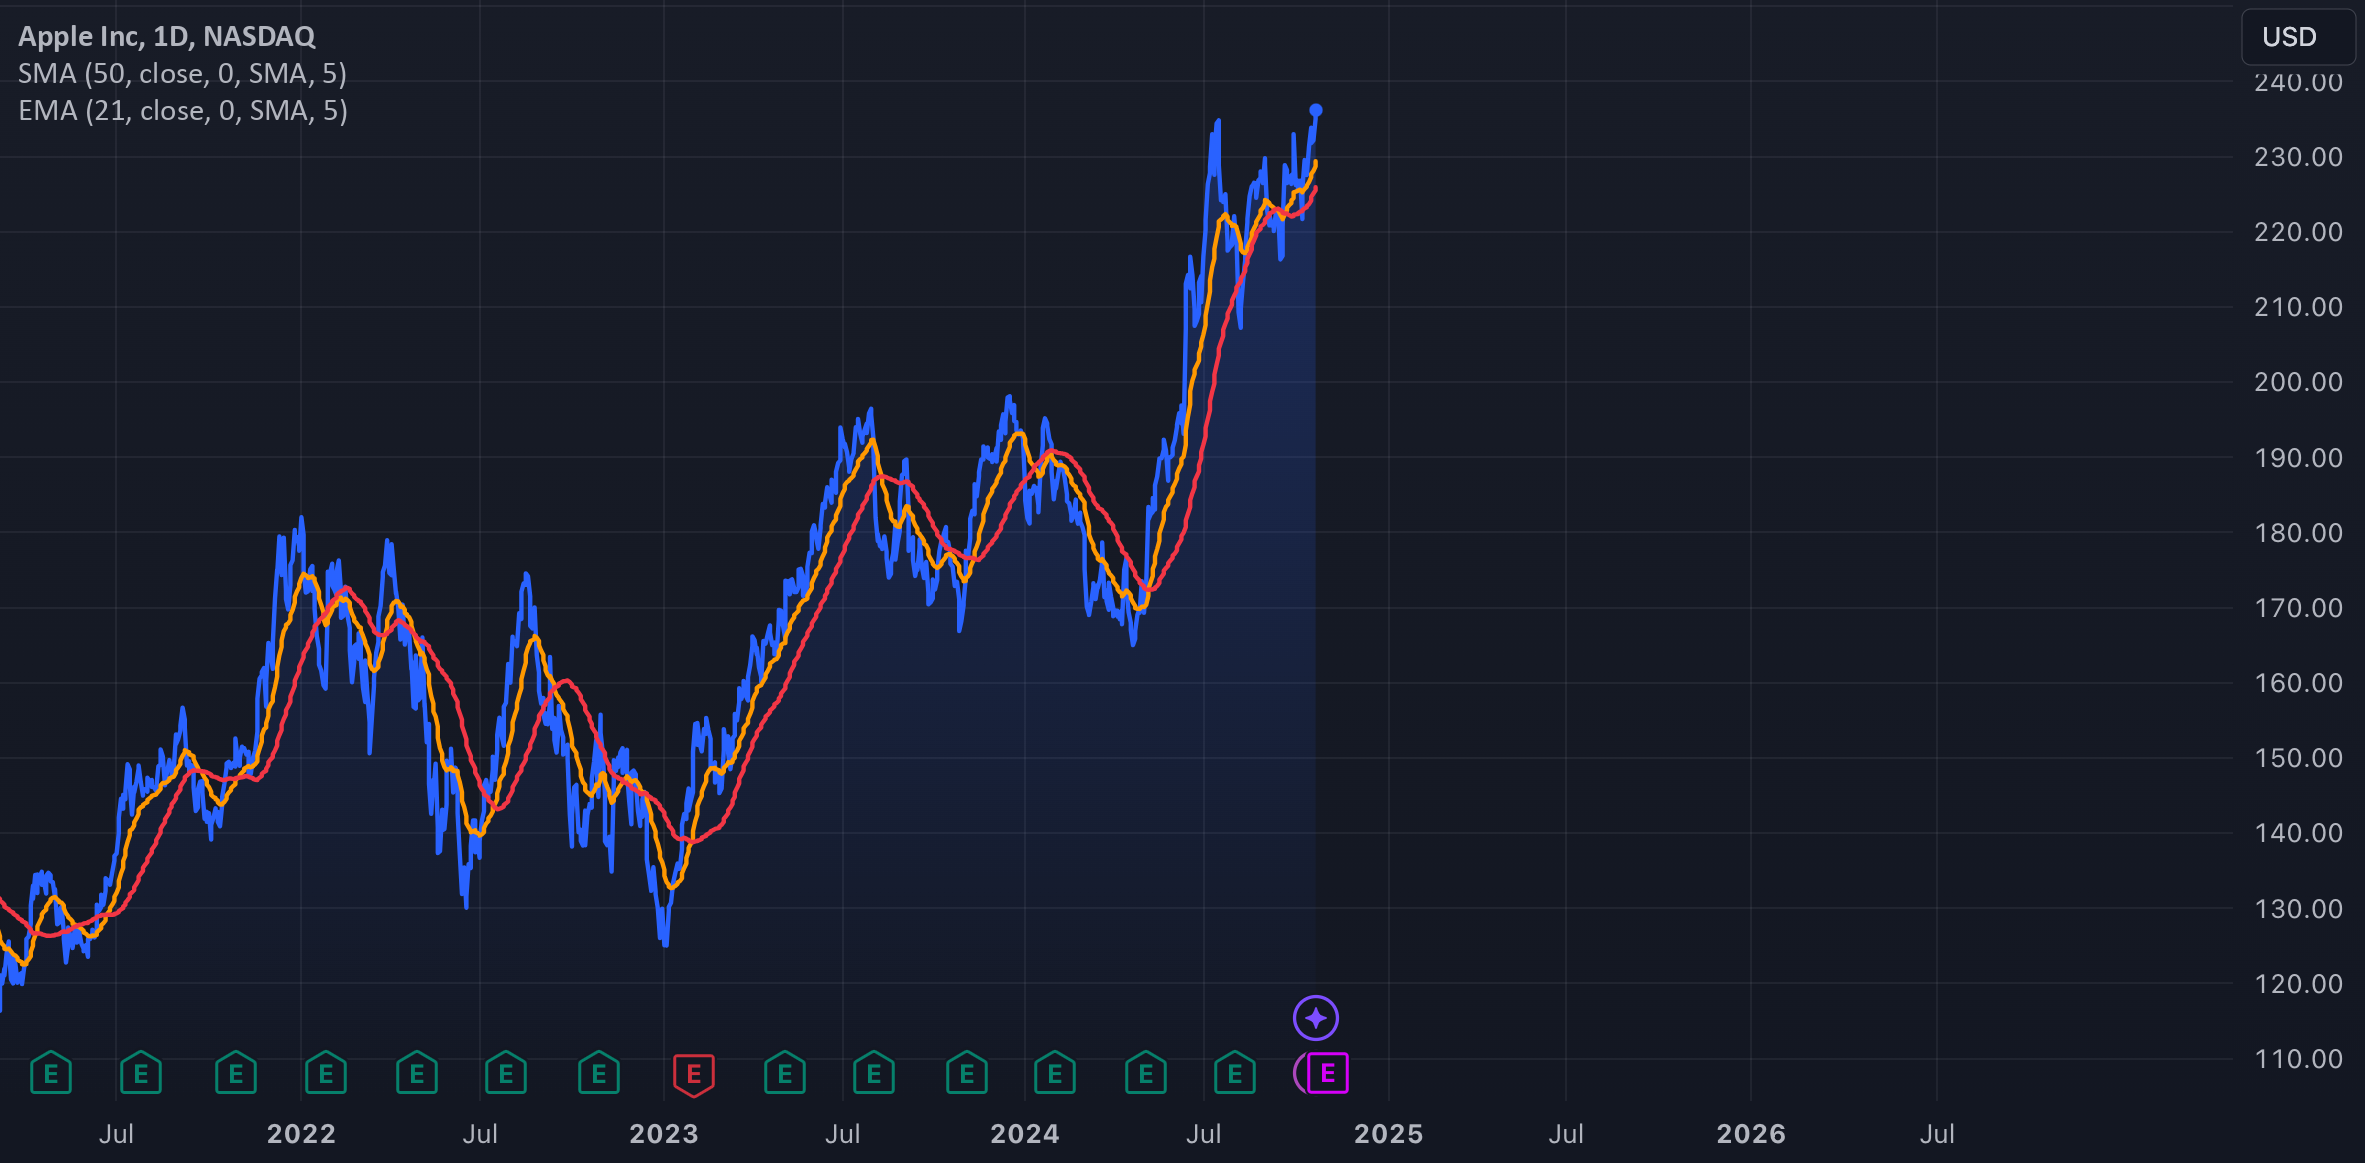
Task: Click the 2025 year label on time axis
Action: [1388, 1134]
